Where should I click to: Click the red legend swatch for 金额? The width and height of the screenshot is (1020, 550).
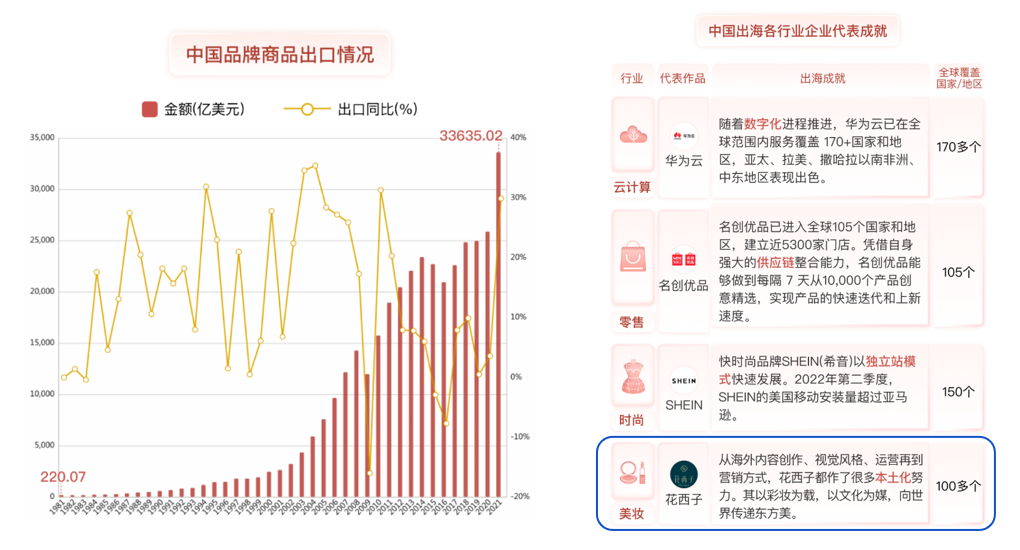tap(150, 109)
